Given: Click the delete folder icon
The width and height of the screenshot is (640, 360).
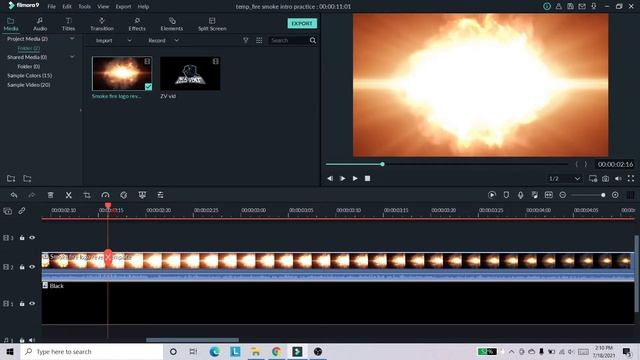Looking at the screenshot, I should point(27,178).
